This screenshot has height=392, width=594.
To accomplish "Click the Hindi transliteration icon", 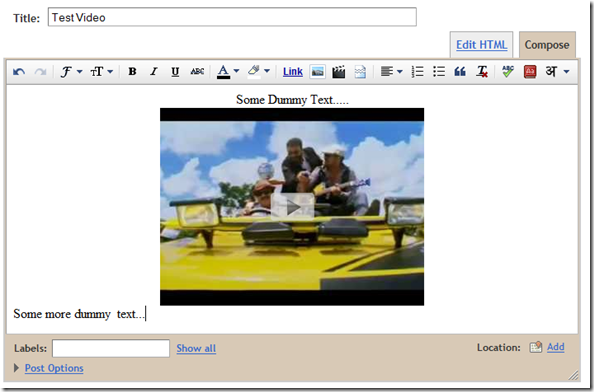I will click(x=551, y=71).
